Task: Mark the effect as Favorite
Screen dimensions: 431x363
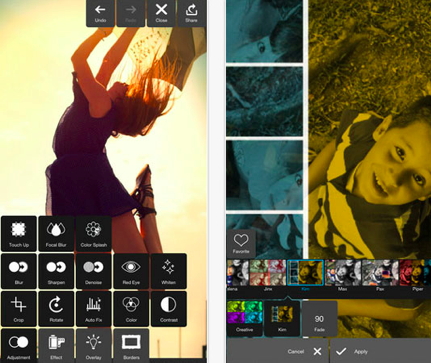Action: pyautogui.click(x=241, y=243)
